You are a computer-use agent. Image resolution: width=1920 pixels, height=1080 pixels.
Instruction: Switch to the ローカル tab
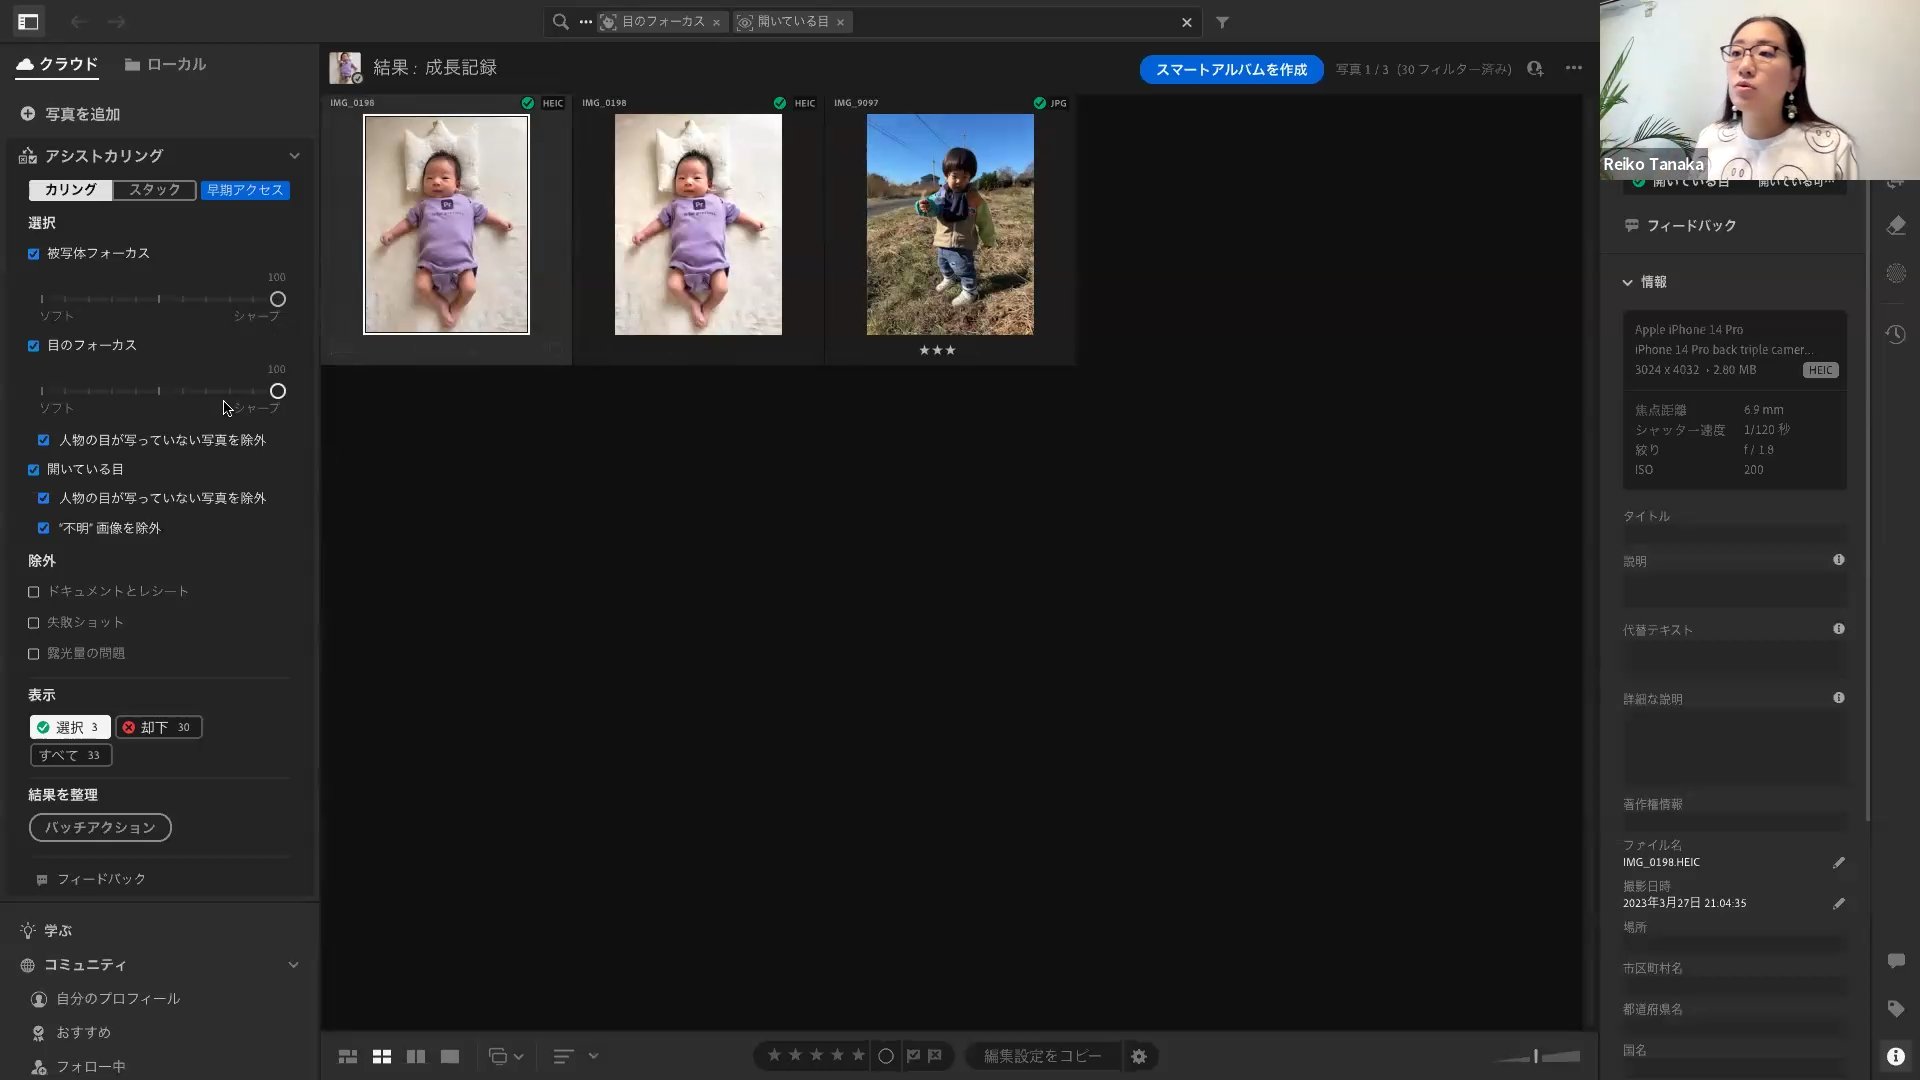click(x=165, y=64)
